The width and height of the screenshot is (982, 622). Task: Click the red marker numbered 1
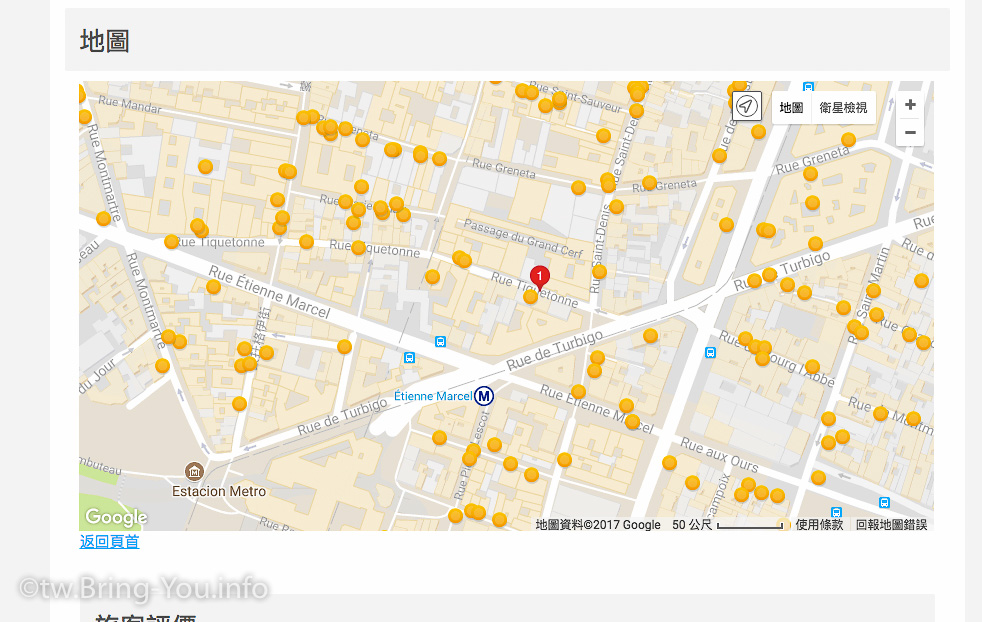point(540,277)
